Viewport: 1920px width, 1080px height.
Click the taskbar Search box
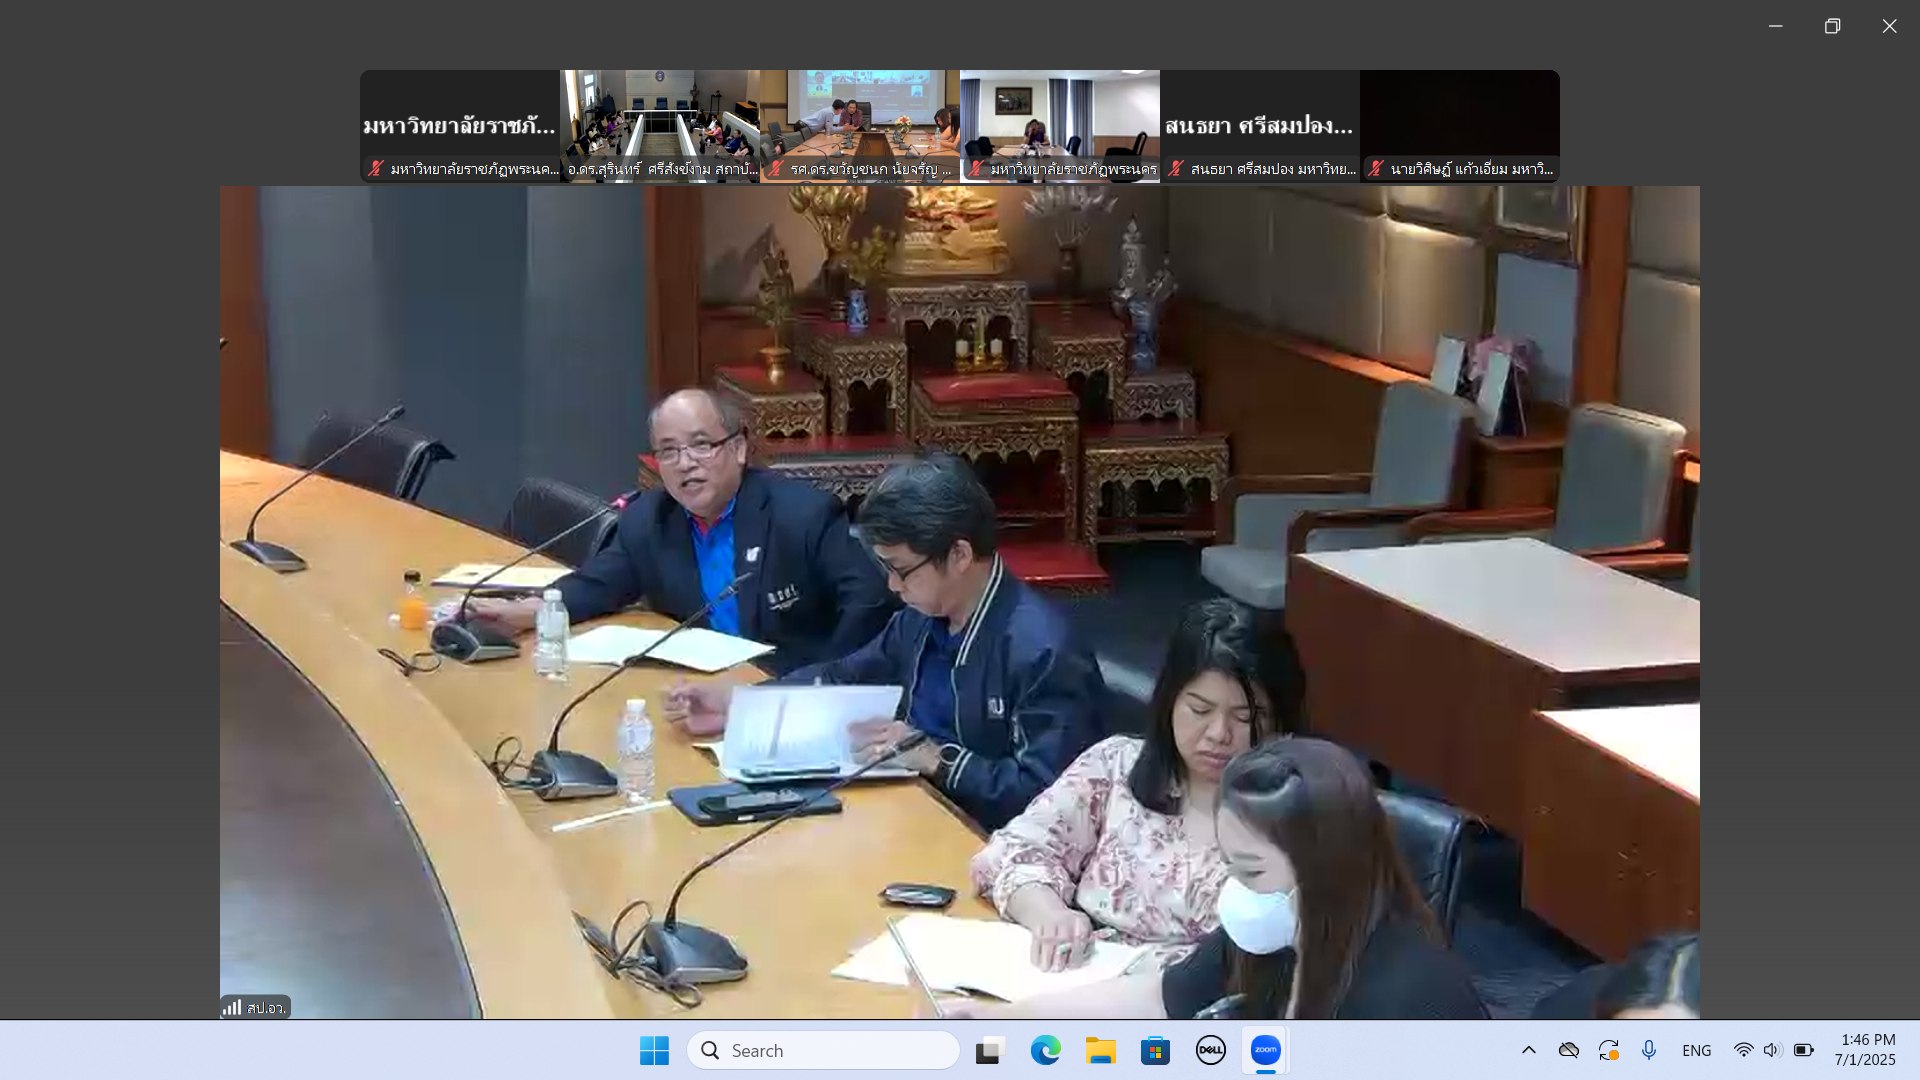pyautogui.click(x=823, y=1050)
